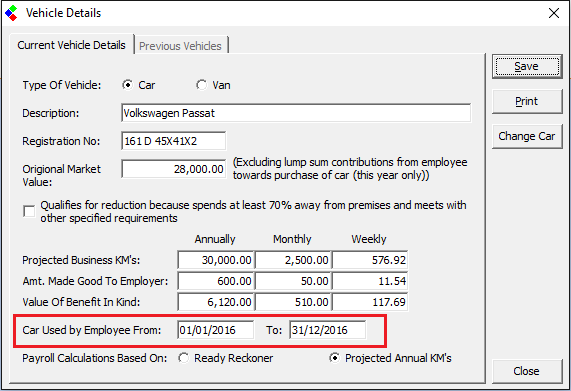Click the Value Of Benefit In Kind label

(x=81, y=302)
